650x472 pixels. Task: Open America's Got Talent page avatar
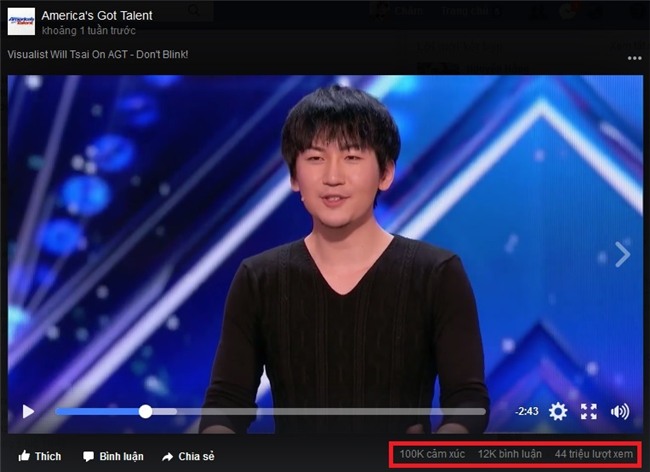click(21, 21)
